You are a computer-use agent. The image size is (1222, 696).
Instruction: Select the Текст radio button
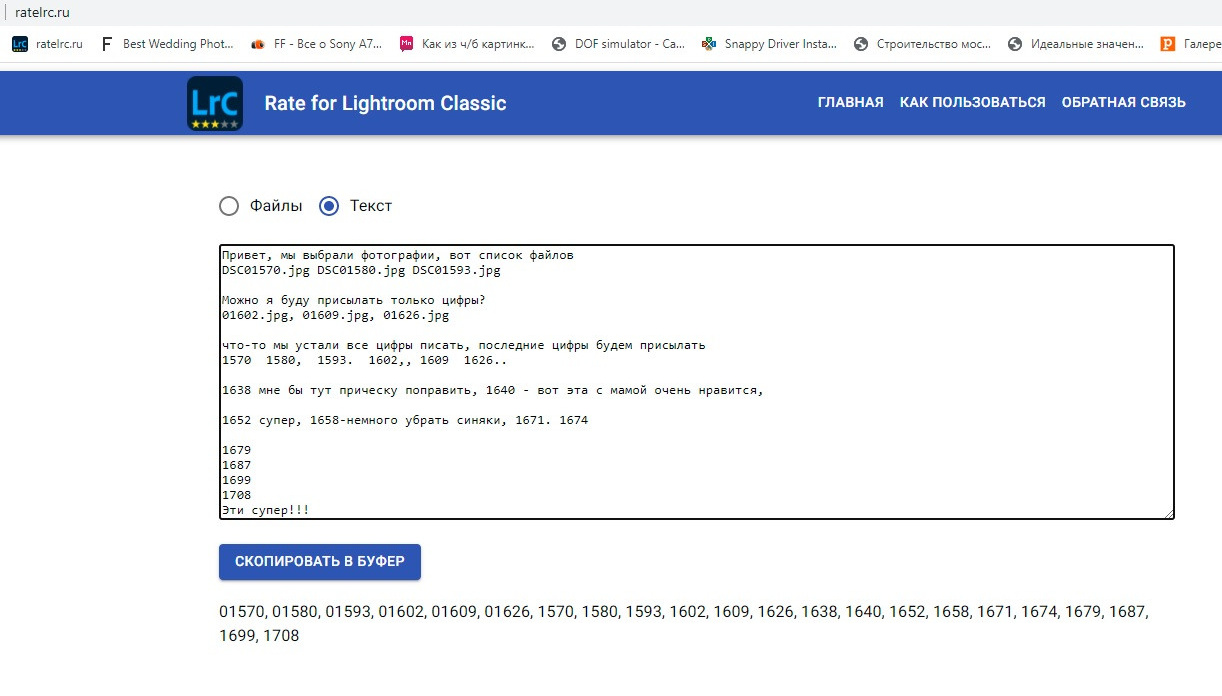329,206
